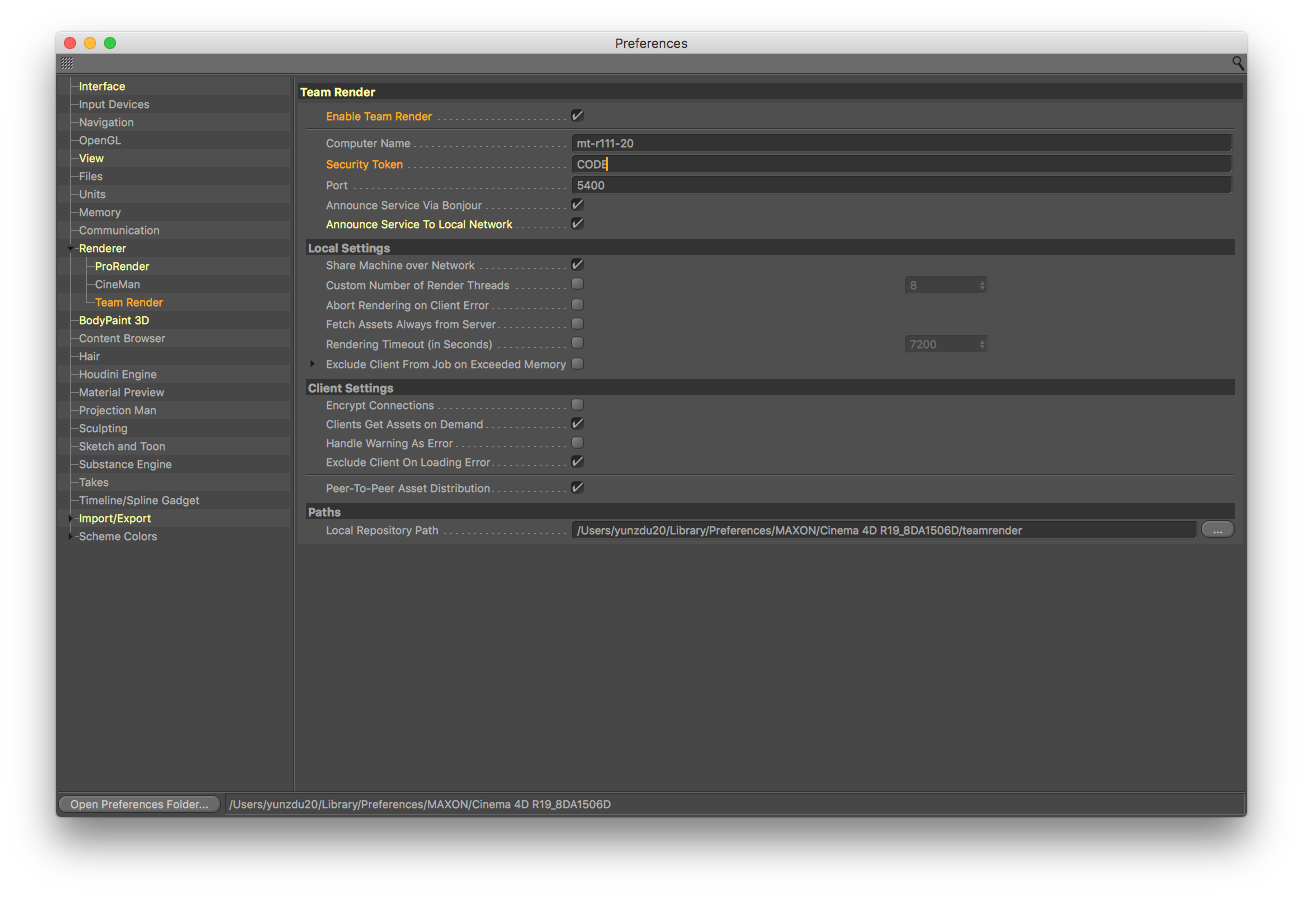
Task: Expand the Import/Export tree node
Action: click(x=70, y=518)
